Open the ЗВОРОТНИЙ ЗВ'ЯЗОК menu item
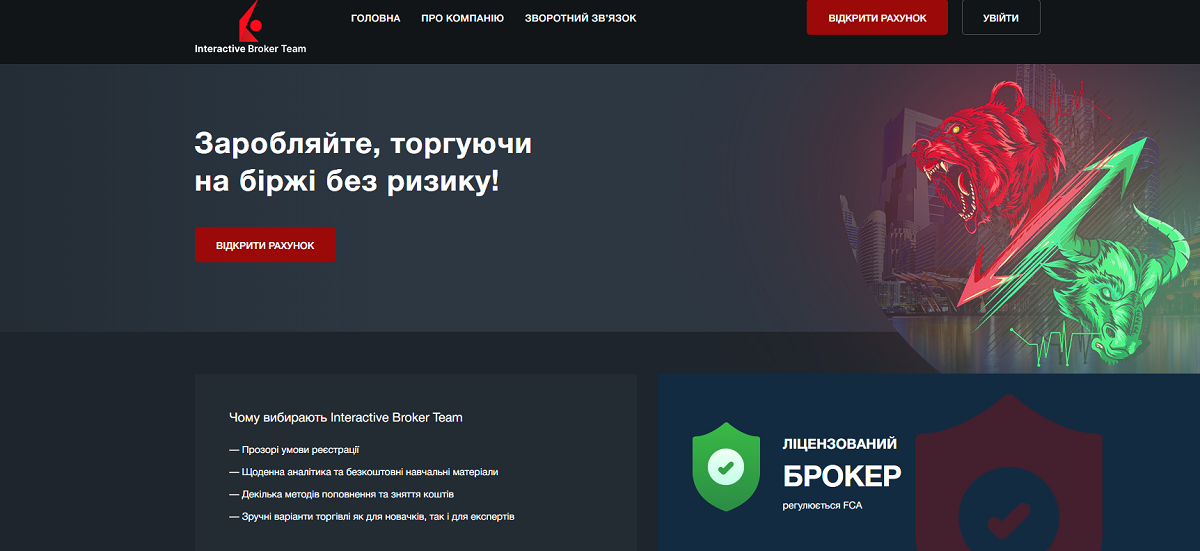1200x551 pixels. [580, 18]
